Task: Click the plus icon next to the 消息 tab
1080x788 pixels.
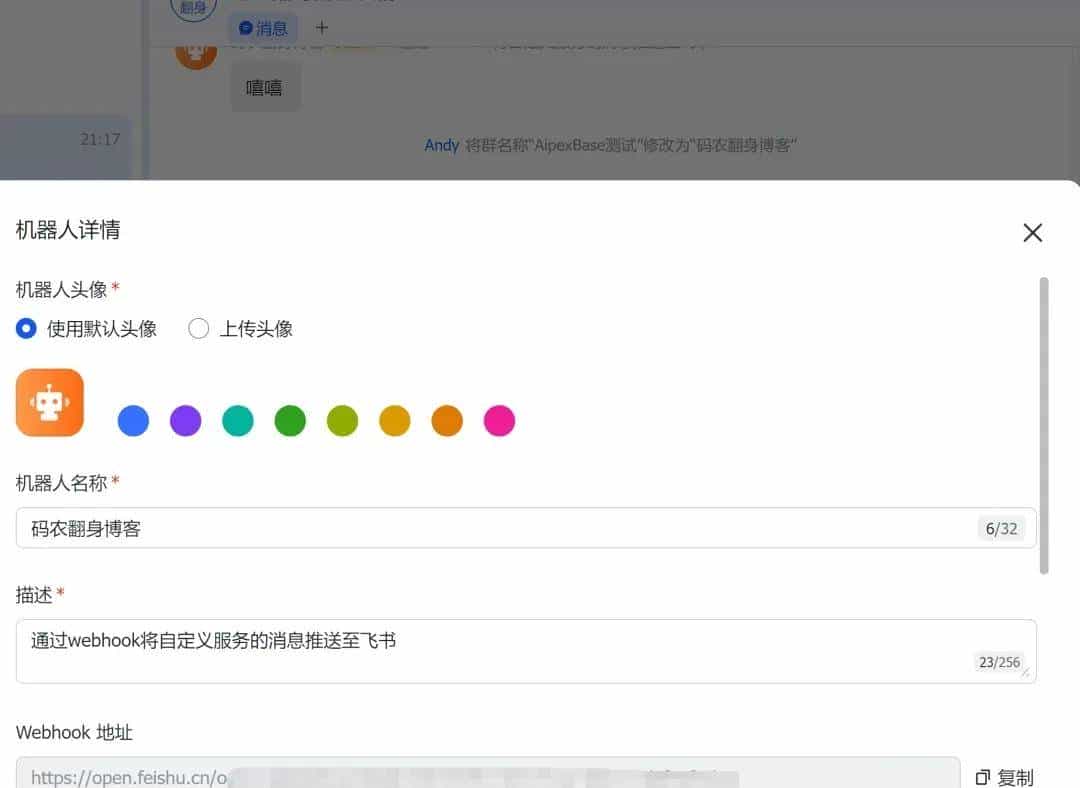Action: pos(322,27)
